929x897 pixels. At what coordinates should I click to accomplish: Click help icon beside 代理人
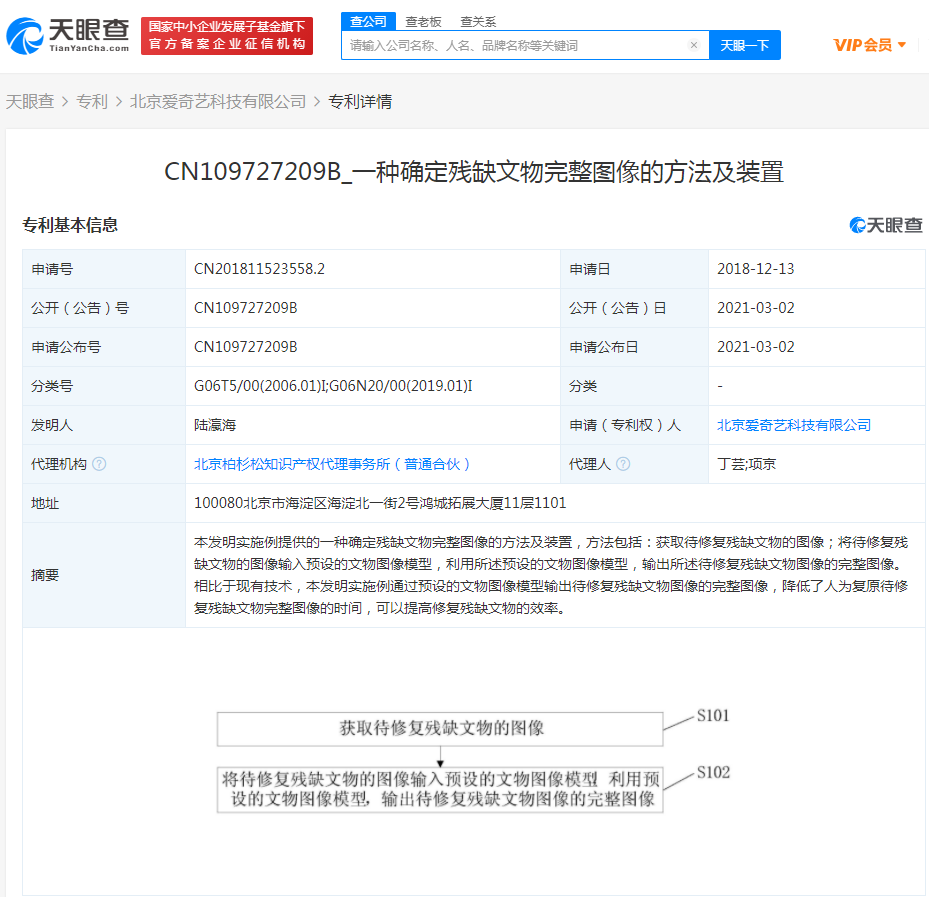tap(623, 464)
